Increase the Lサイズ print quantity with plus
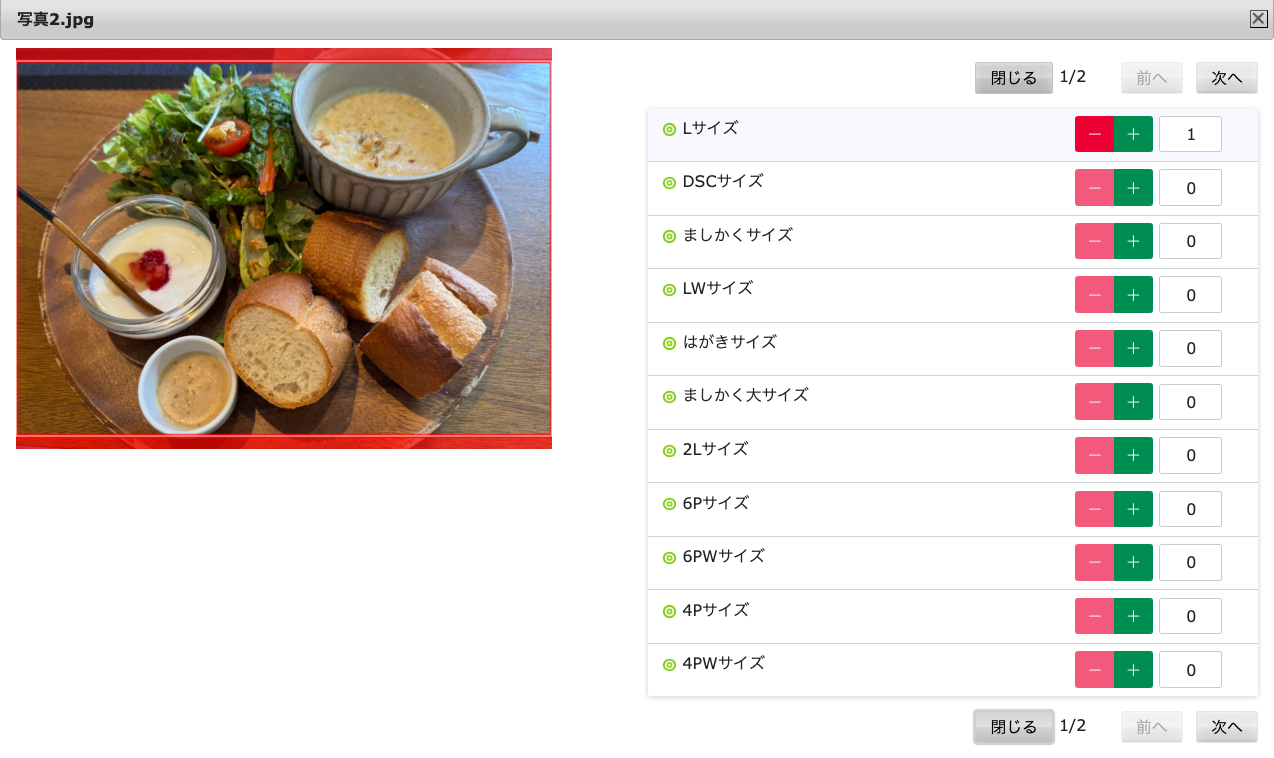 1133,134
